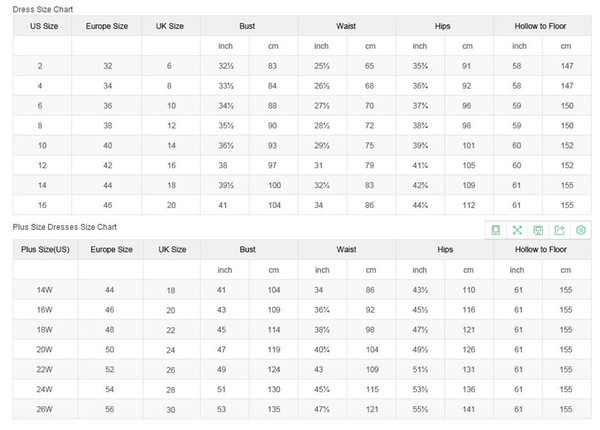
Task: Open settings gear in floating toolbar
Action: pos(581,231)
